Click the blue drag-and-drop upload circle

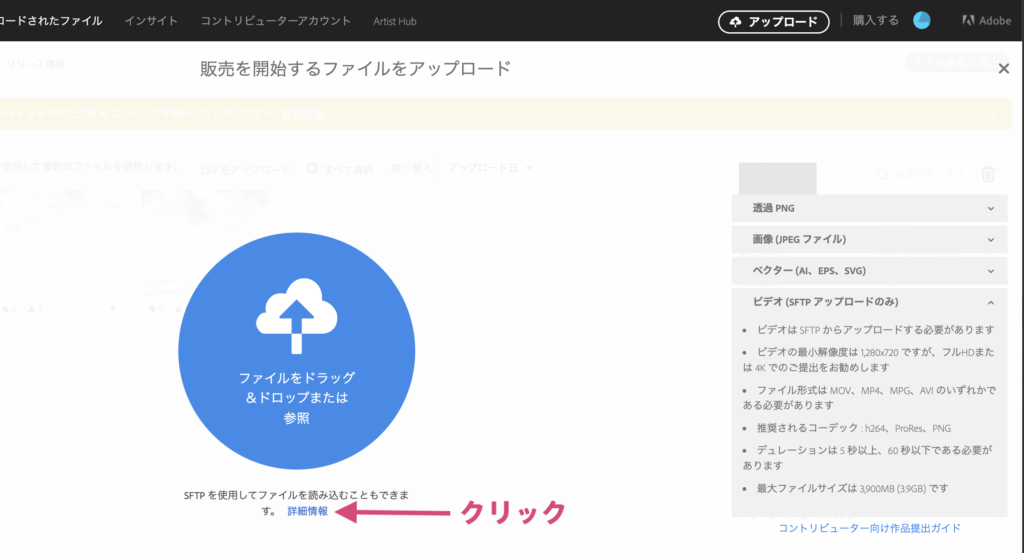point(296,351)
